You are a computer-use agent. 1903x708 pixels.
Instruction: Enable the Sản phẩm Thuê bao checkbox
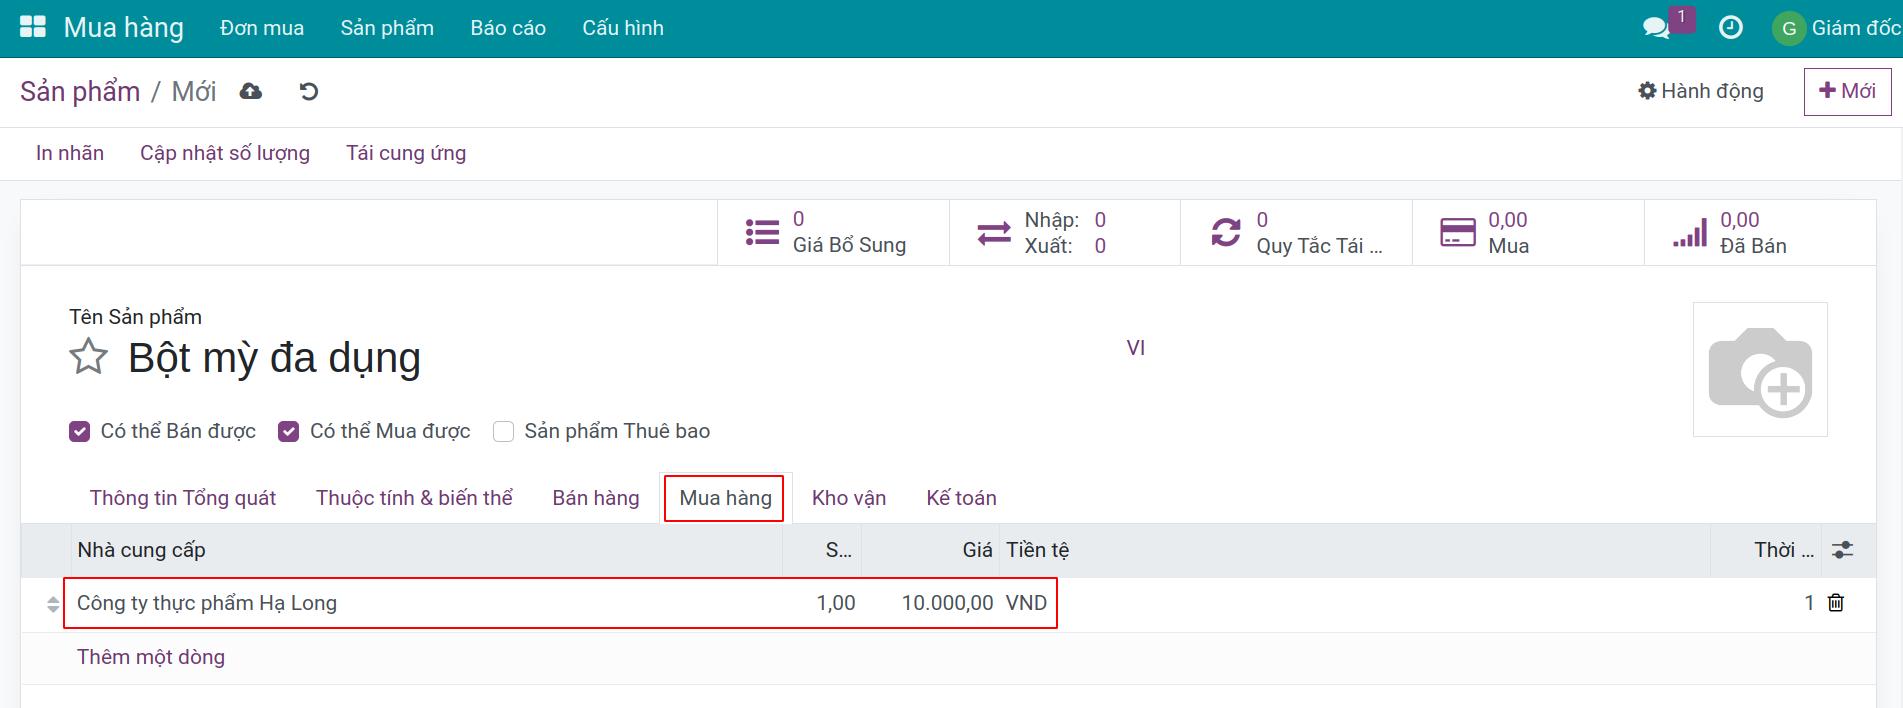(x=504, y=431)
